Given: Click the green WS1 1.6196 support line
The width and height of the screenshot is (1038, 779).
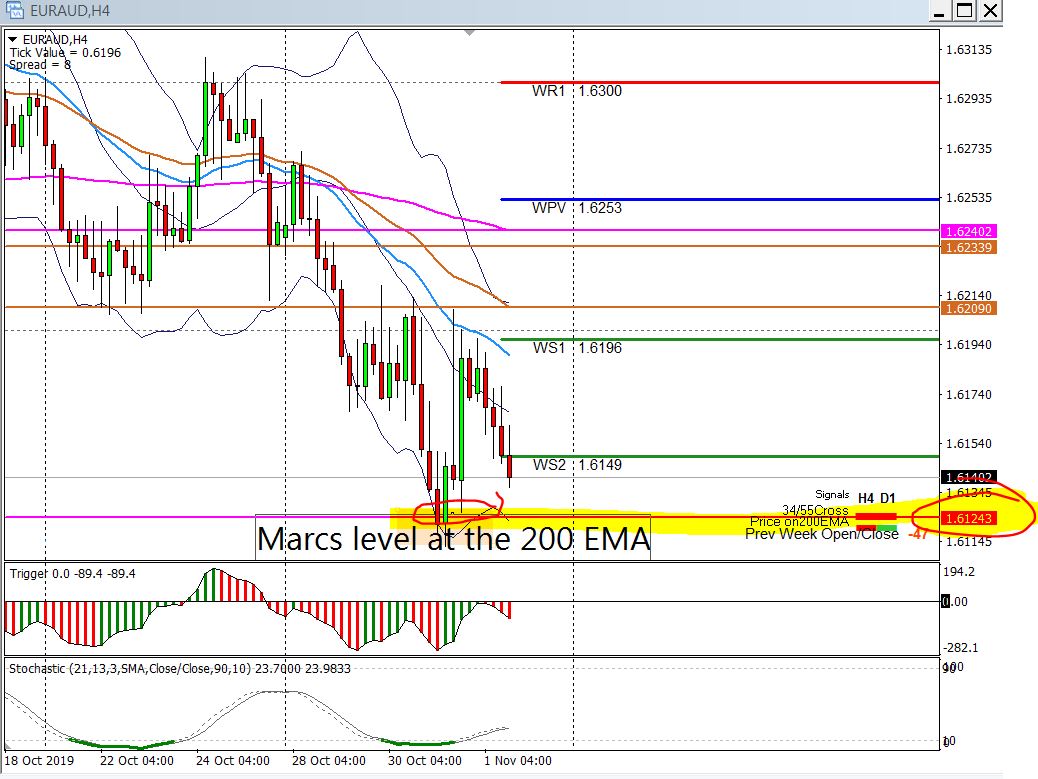Looking at the screenshot, I should (x=720, y=340).
